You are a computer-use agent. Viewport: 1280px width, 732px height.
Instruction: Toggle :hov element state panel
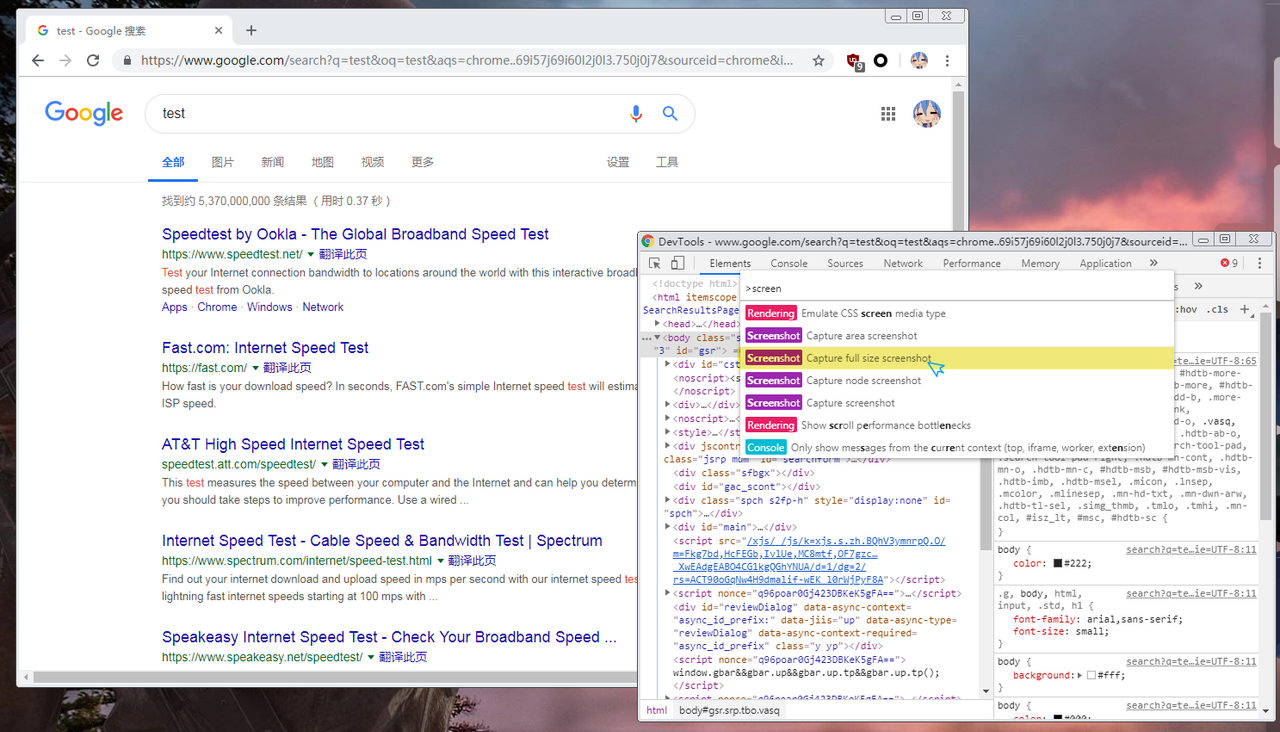(1188, 310)
